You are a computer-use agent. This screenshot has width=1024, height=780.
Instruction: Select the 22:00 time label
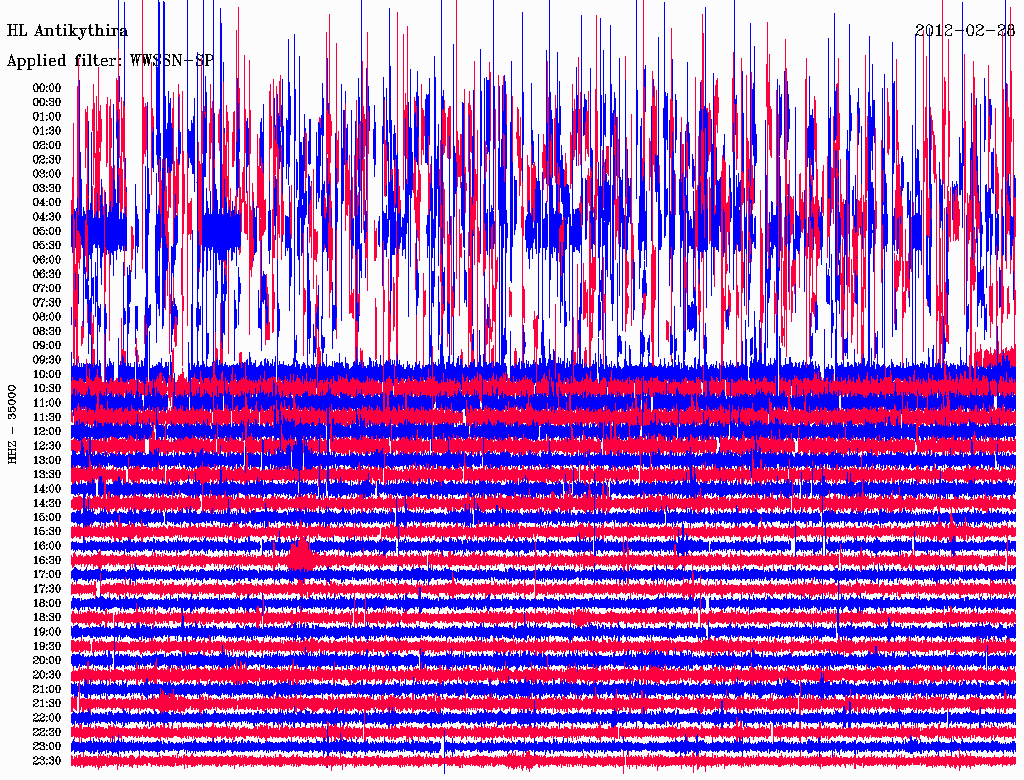[x=47, y=718]
